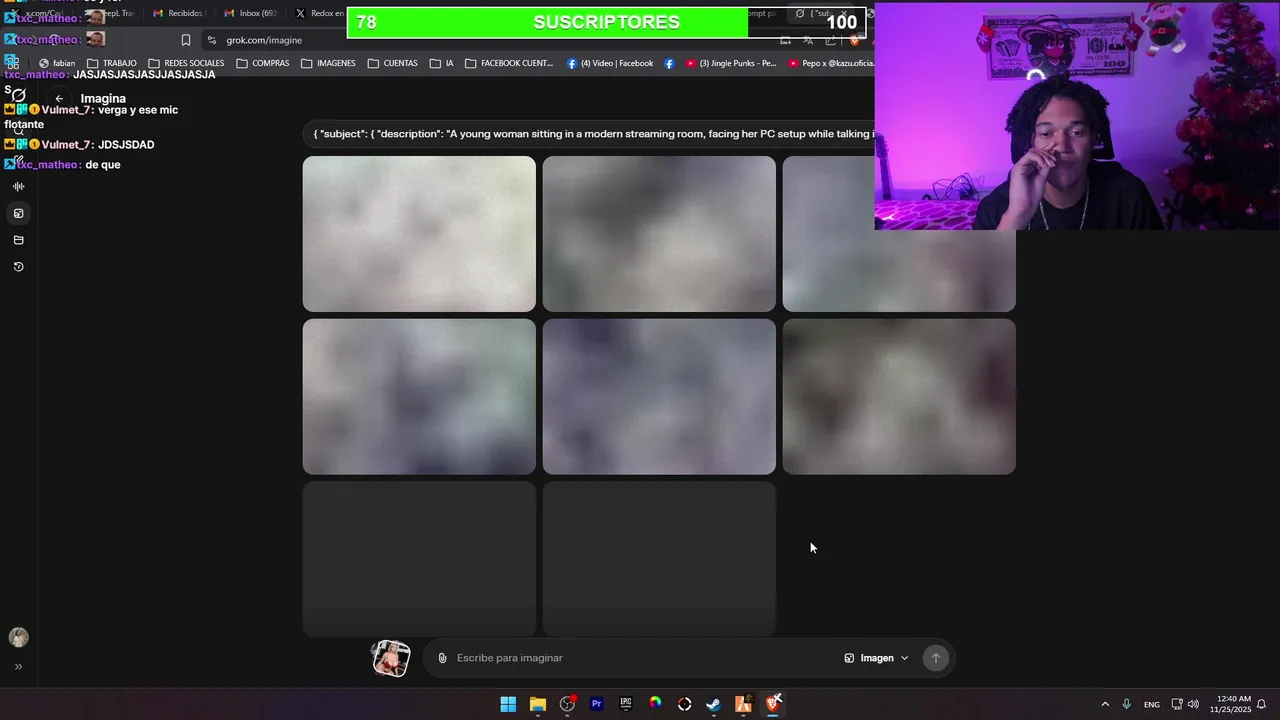Image resolution: width=1280 pixels, height=720 pixels.
Task: Open the user profile avatar in the sidebar
Action: pos(18,638)
